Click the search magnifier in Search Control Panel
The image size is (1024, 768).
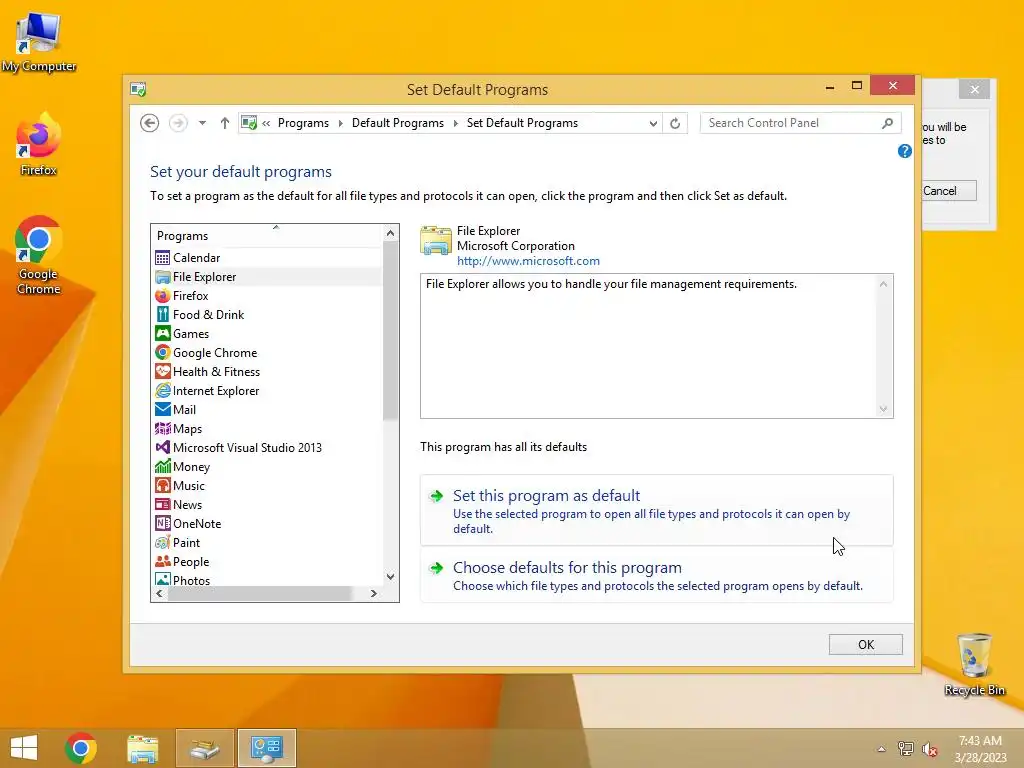pos(888,123)
